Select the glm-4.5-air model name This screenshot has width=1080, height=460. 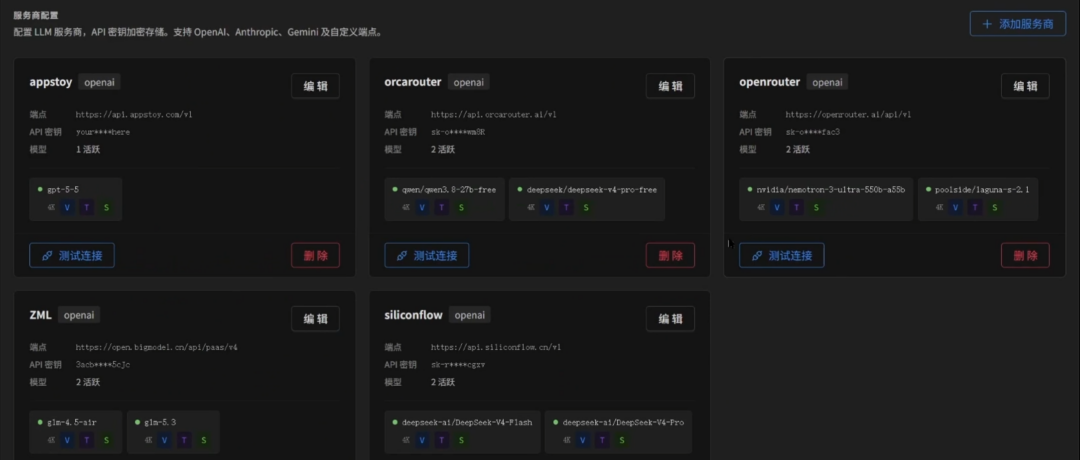point(72,422)
